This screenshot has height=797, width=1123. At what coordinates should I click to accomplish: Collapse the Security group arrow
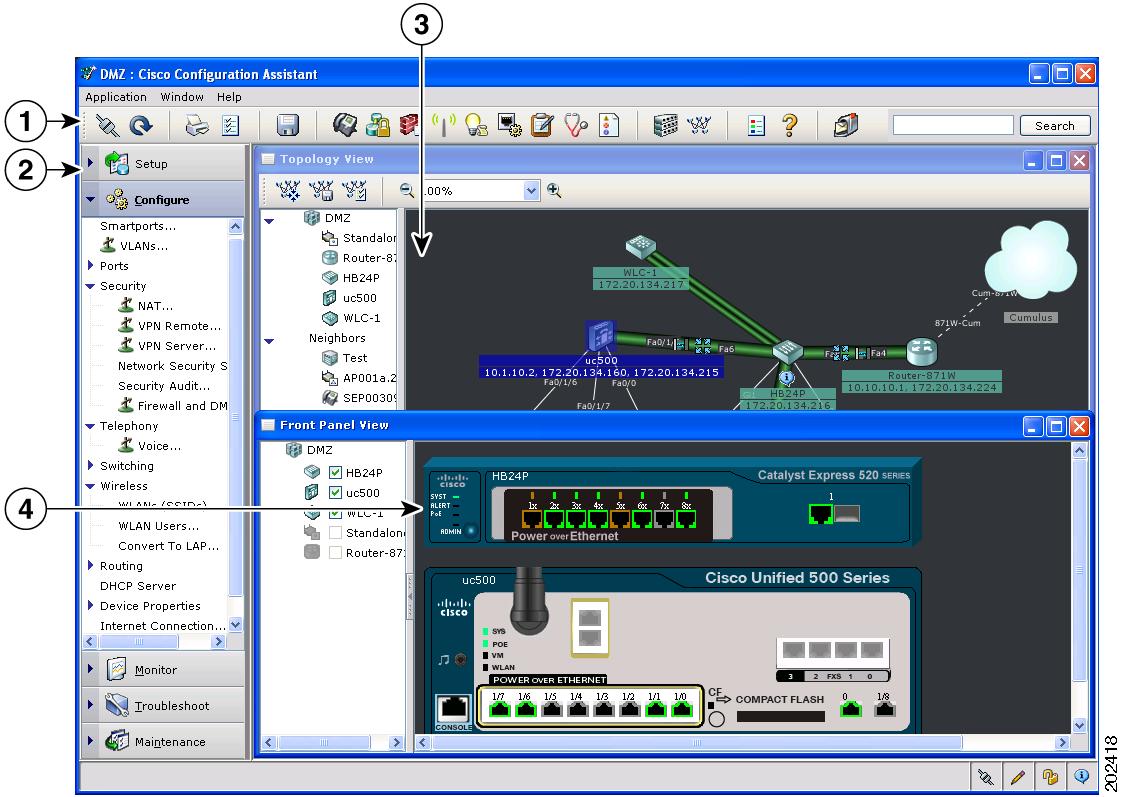click(90, 286)
